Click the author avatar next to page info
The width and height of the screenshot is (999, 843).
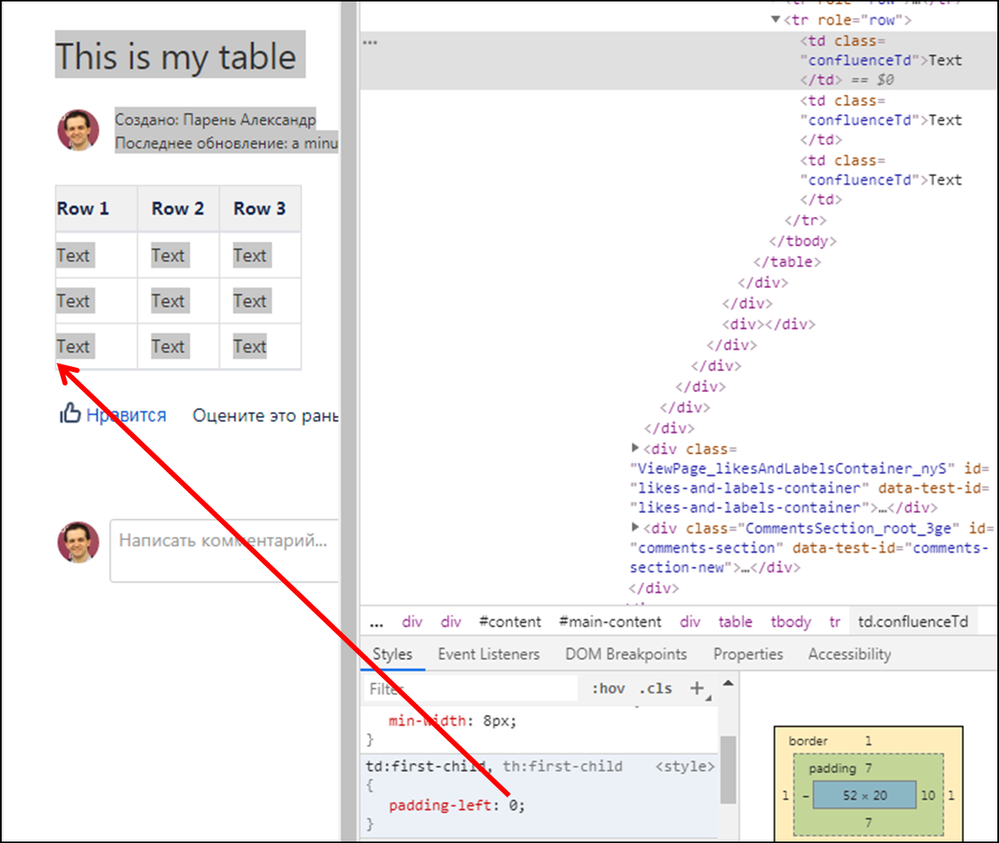[78, 130]
